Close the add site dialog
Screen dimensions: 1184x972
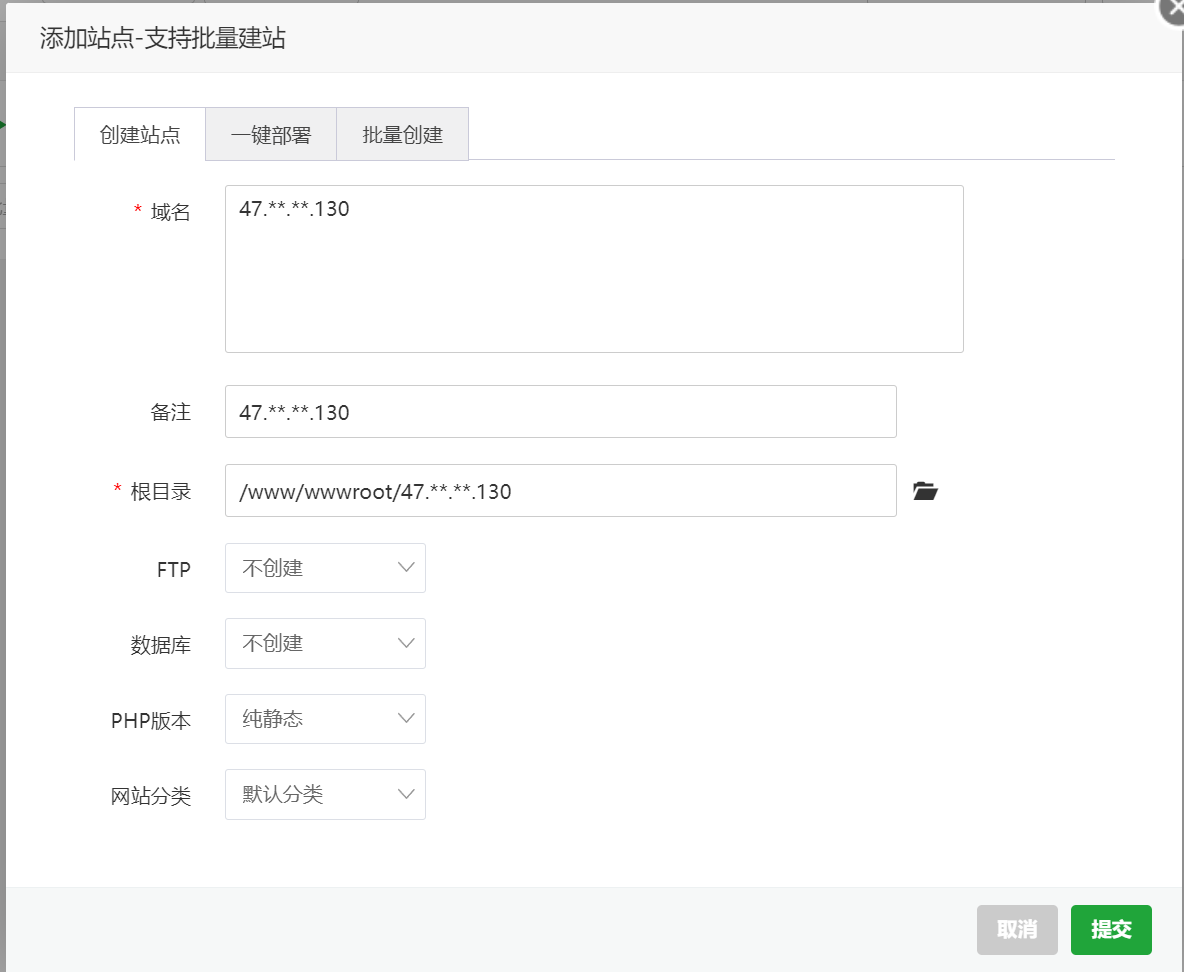click(x=1173, y=11)
